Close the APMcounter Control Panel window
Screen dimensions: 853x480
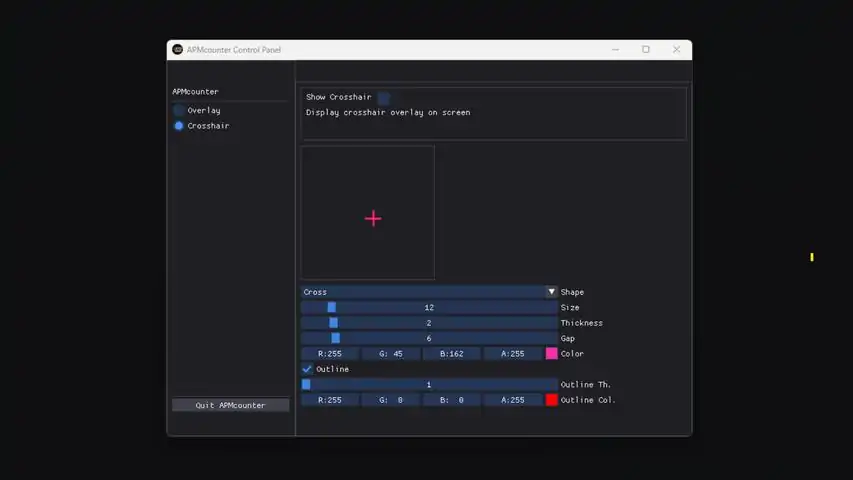tap(676, 50)
